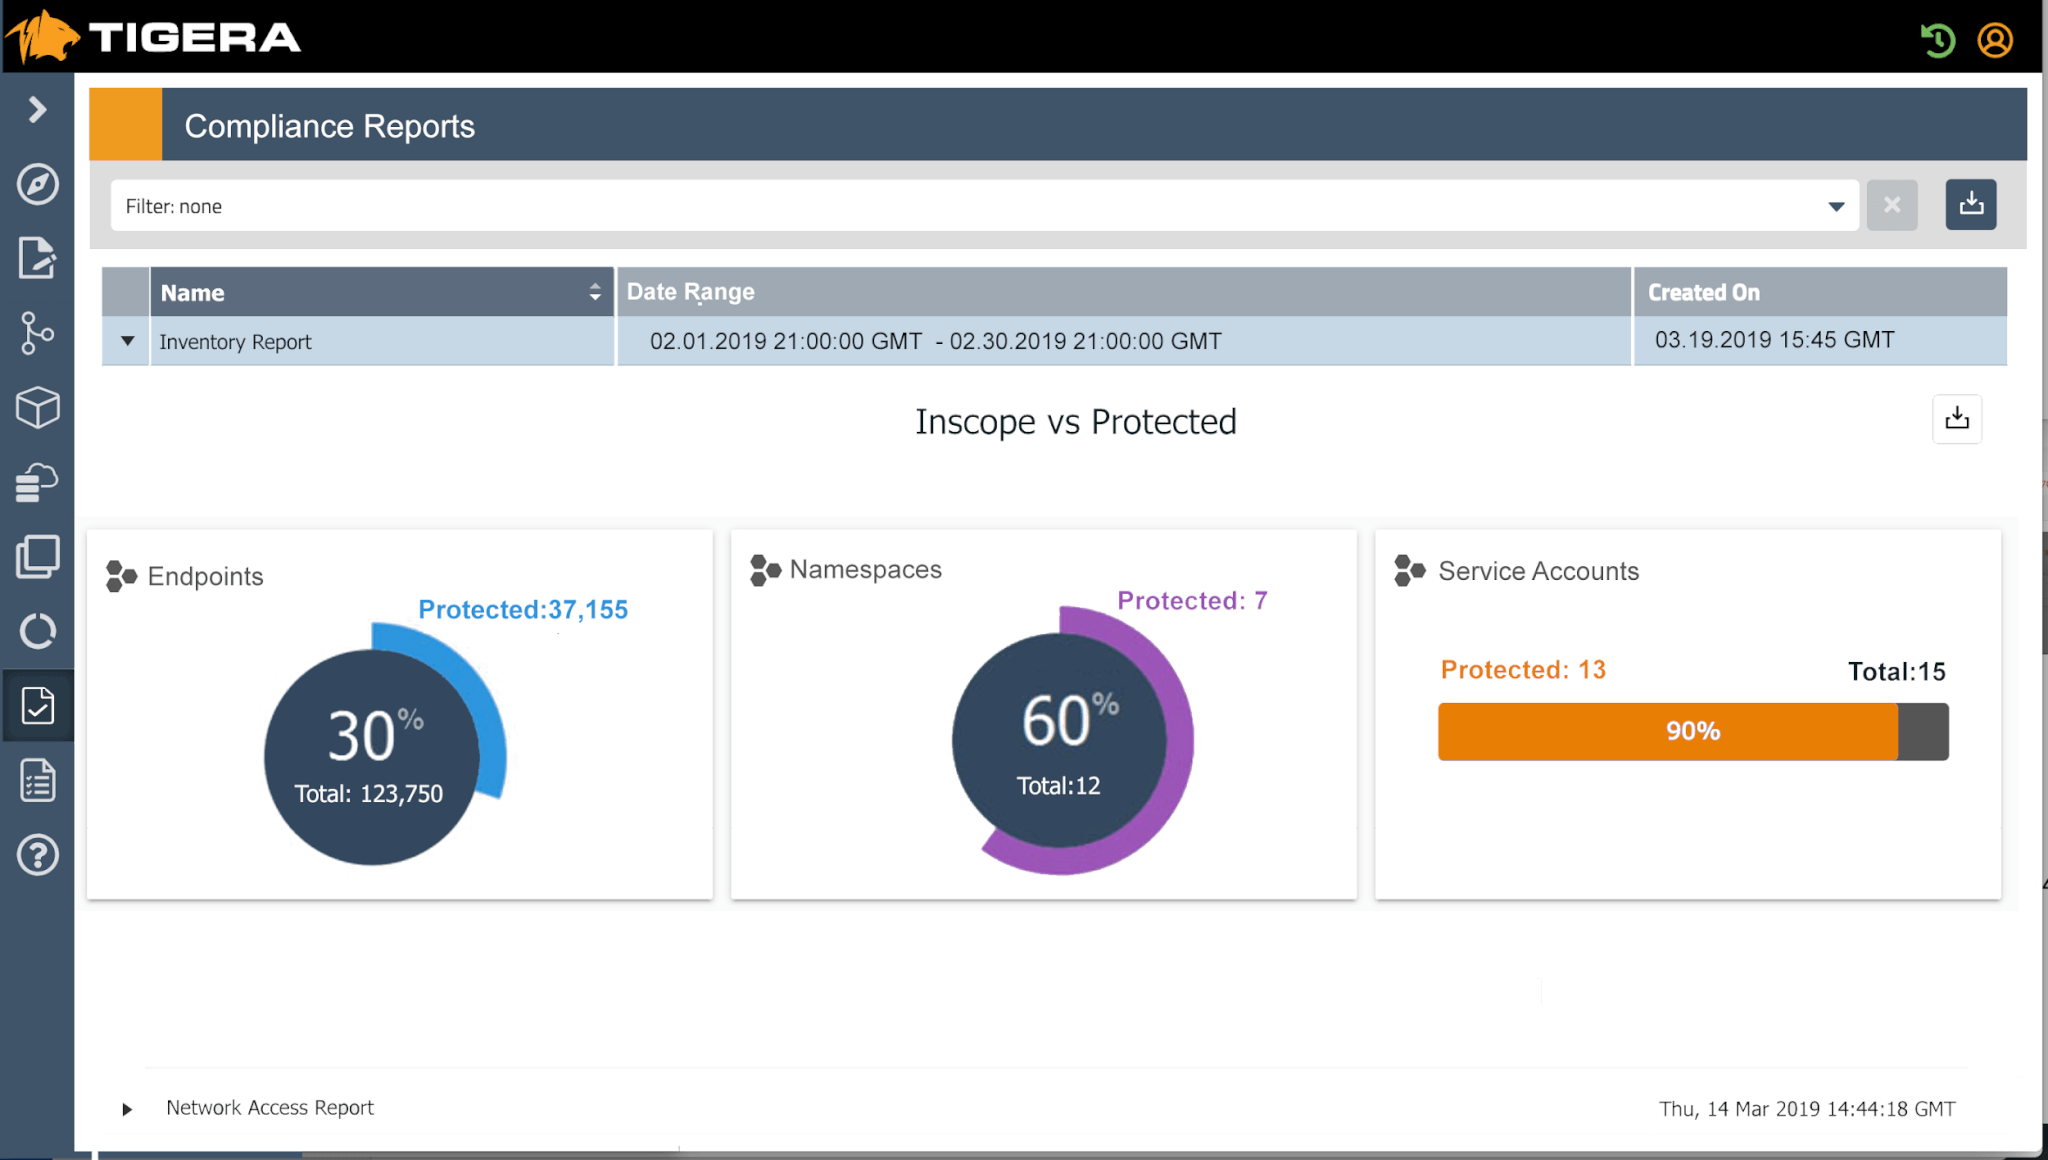Viewport: 2048px width, 1160px height.
Task: Clear the filter with the X button
Action: (x=1892, y=205)
